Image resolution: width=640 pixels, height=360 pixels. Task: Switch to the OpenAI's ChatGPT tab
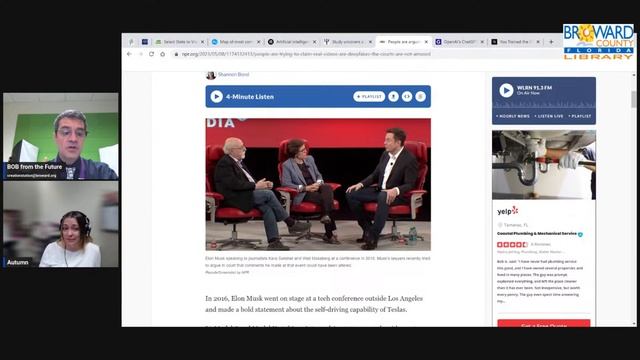[460, 42]
